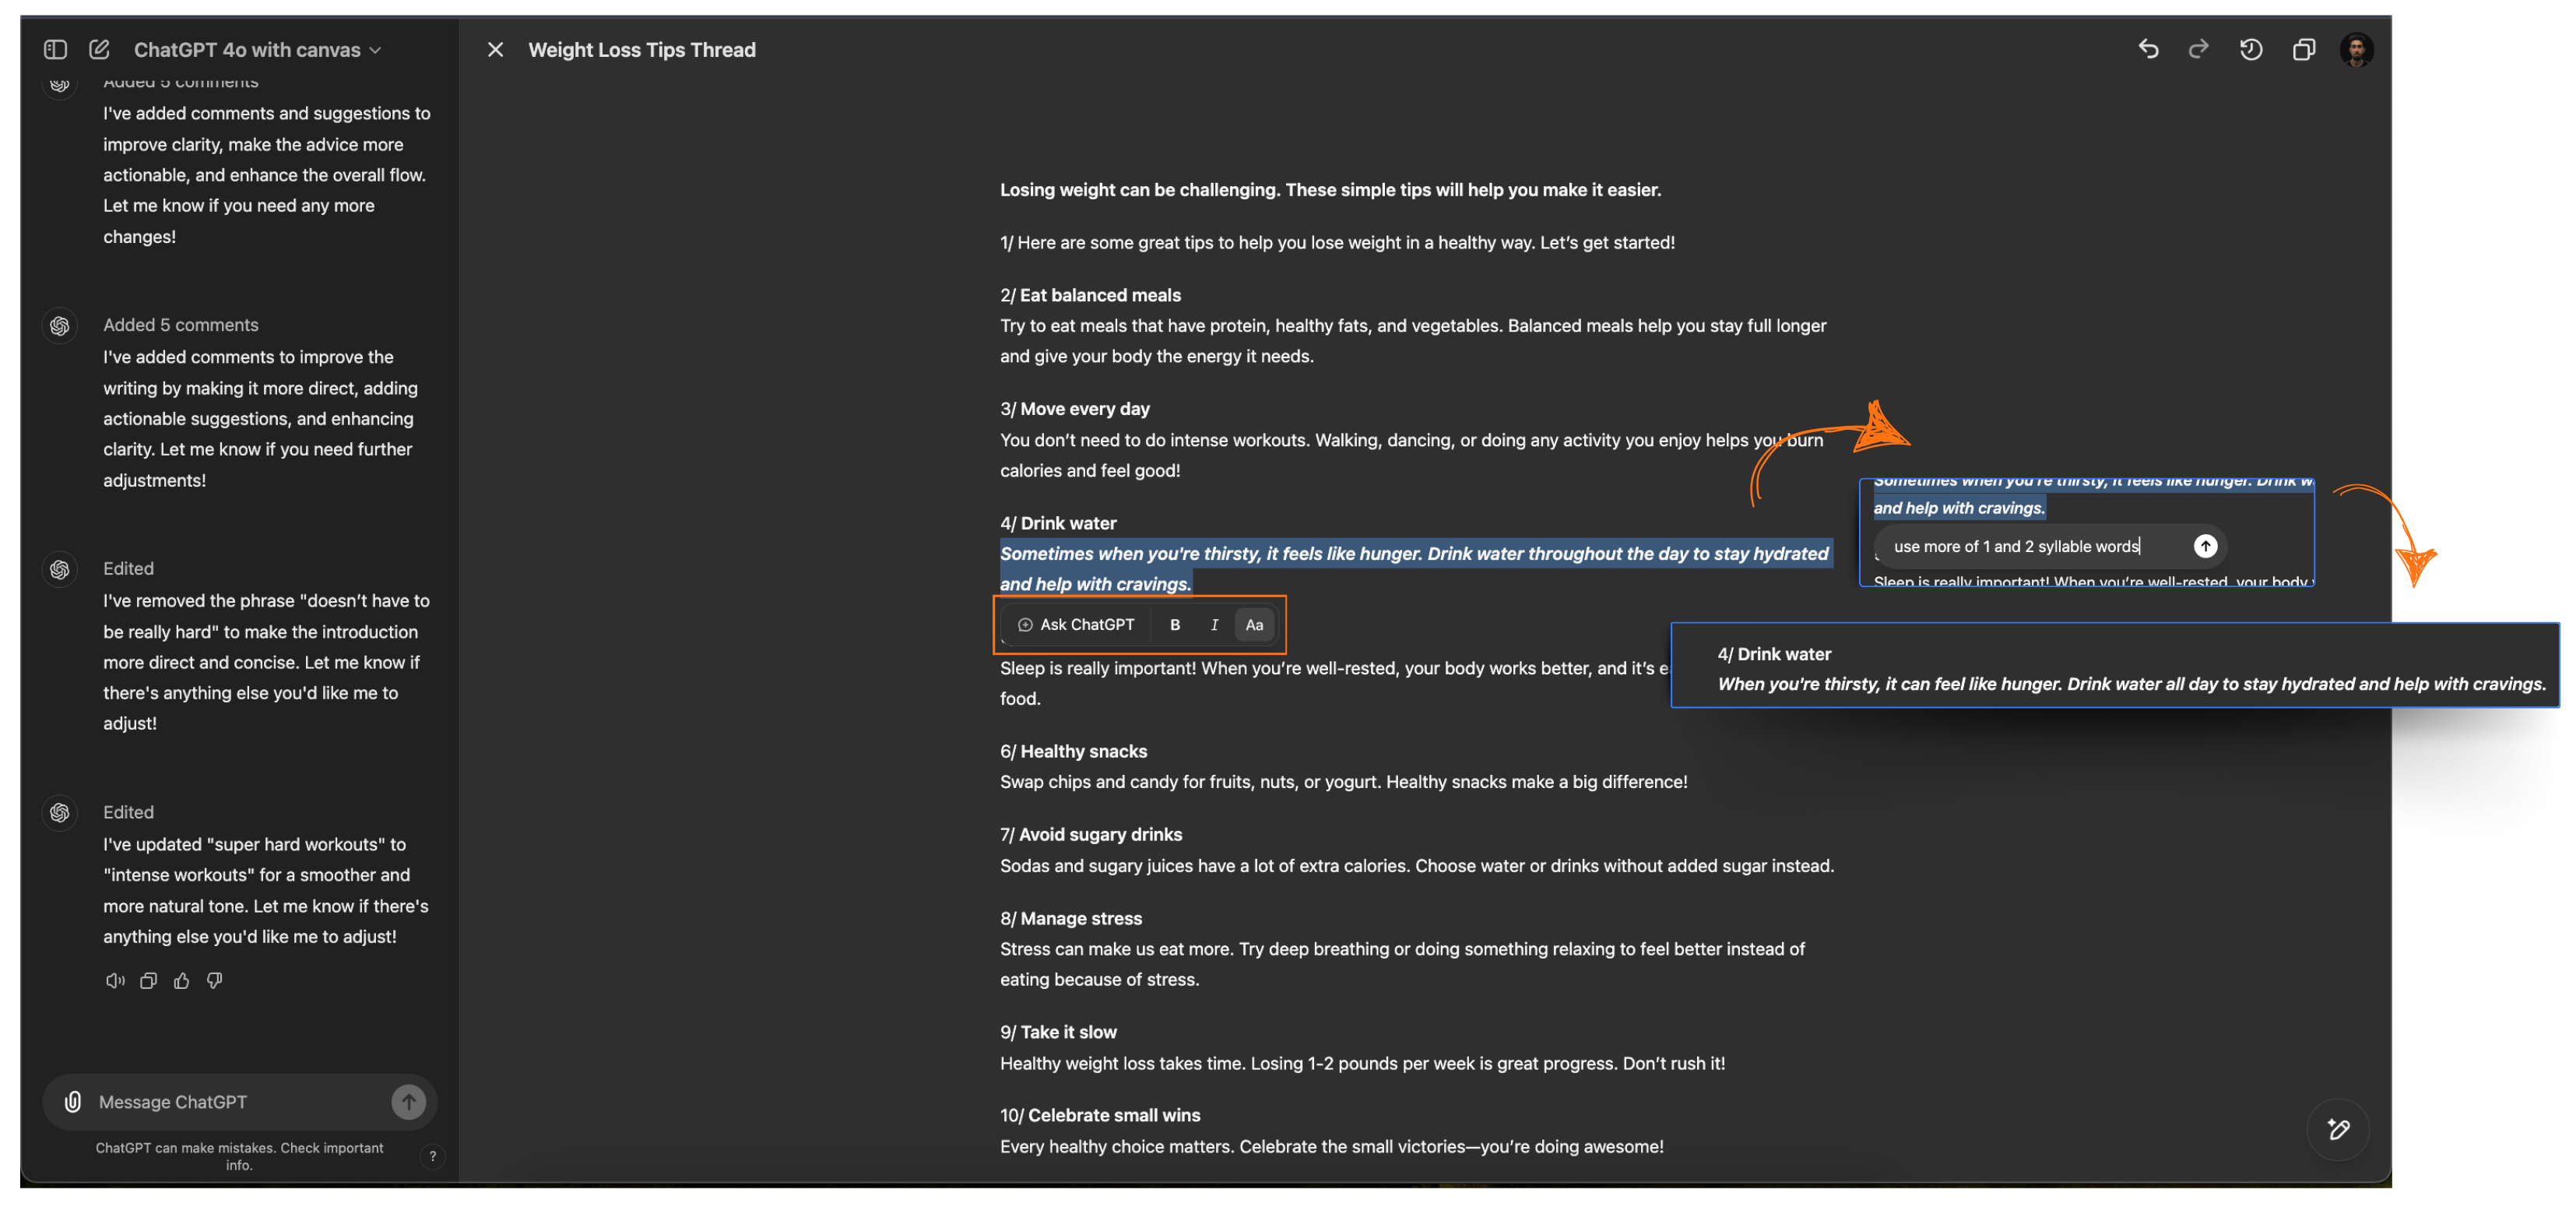Click the Edited label above the 'super hard workouts' message
This screenshot has height=1214, width=2576.
[x=128, y=812]
